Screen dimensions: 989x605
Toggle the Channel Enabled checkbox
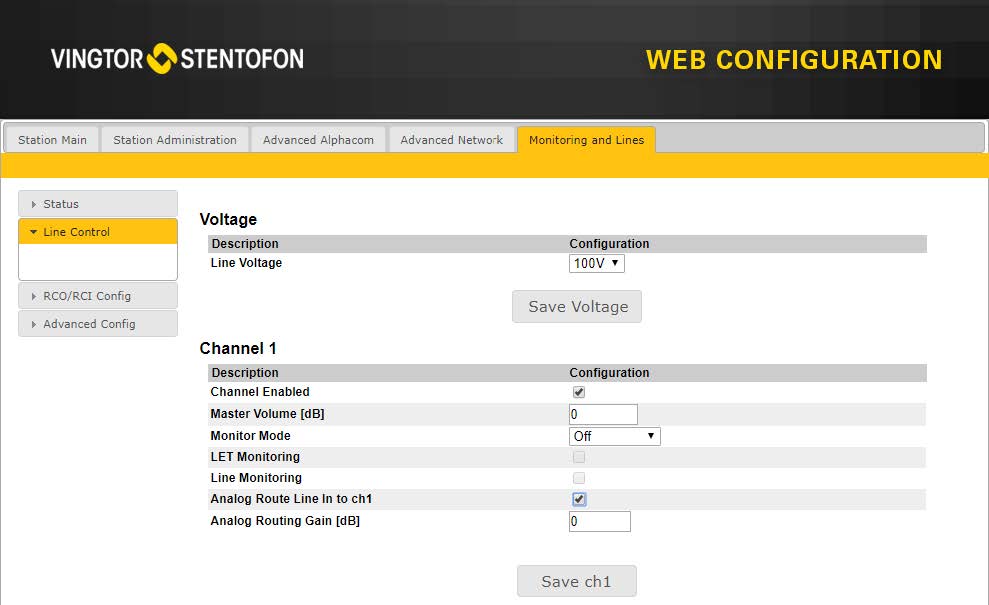click(579, 392)
